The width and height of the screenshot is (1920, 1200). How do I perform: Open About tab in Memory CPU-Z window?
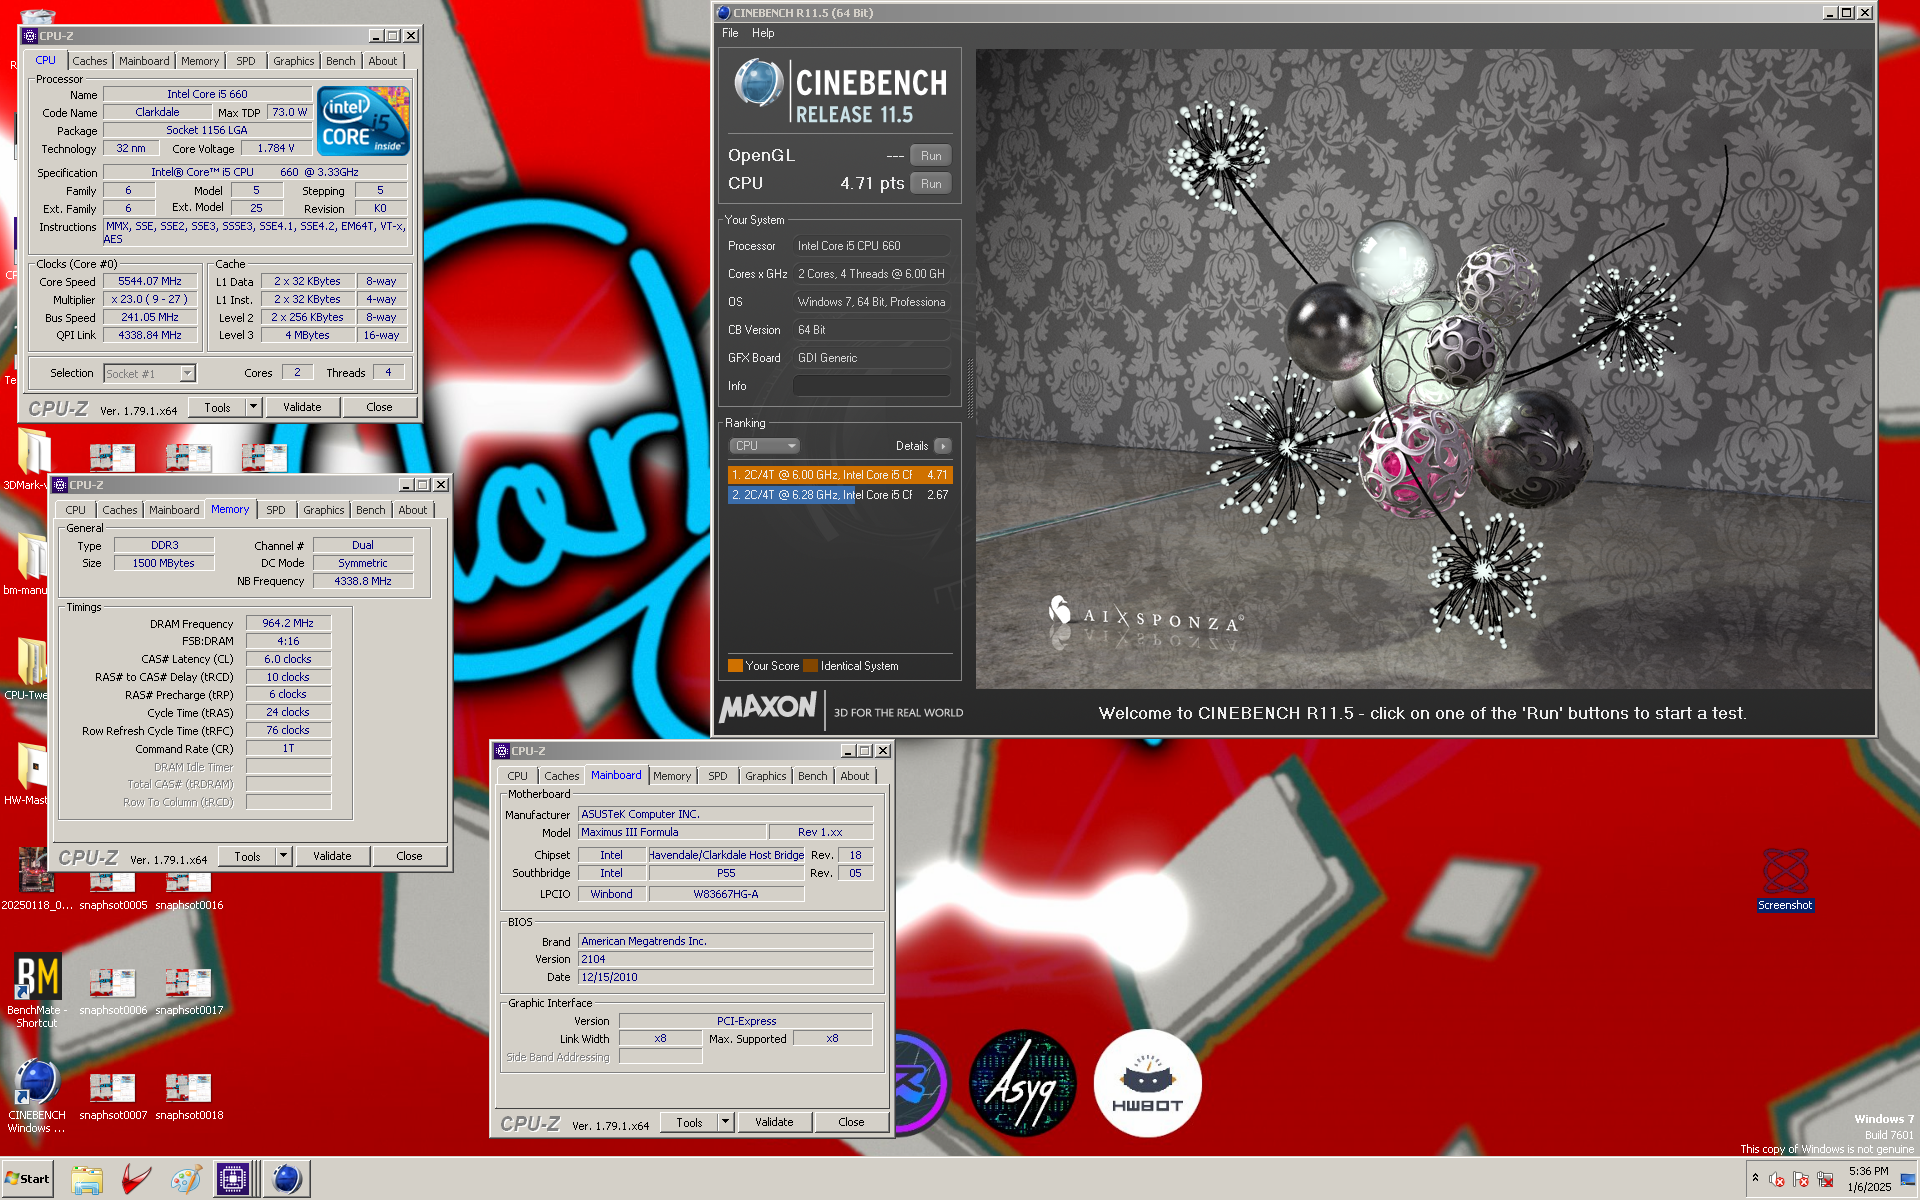click(x=412, y=510)
